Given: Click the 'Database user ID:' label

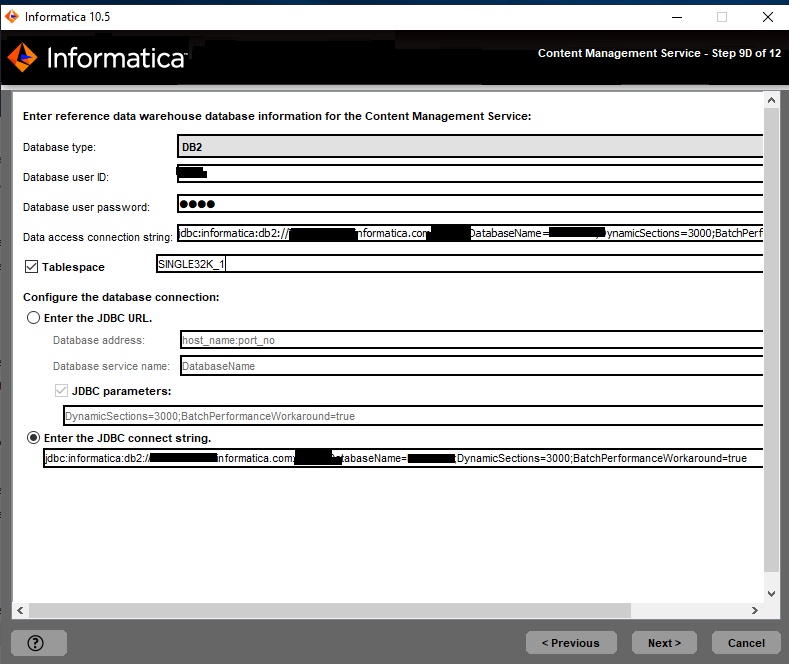Looking at the screenshot, I should pos(66,177).
